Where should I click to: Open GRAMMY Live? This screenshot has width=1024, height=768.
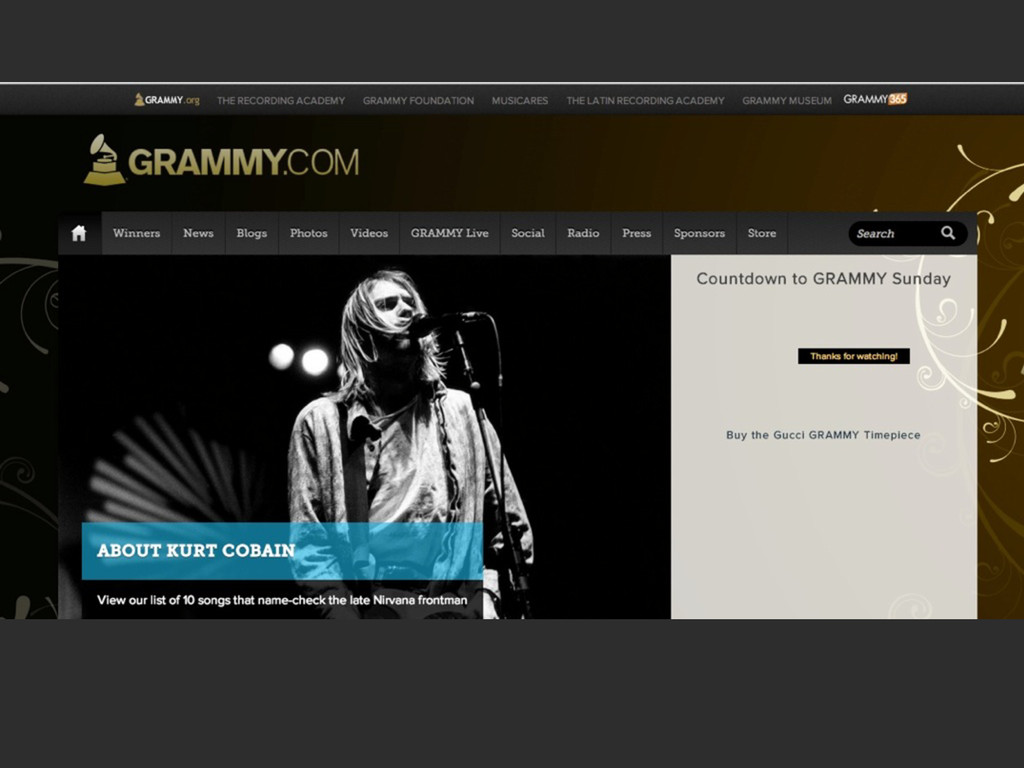pyautogui.click(x=450, y=233)
